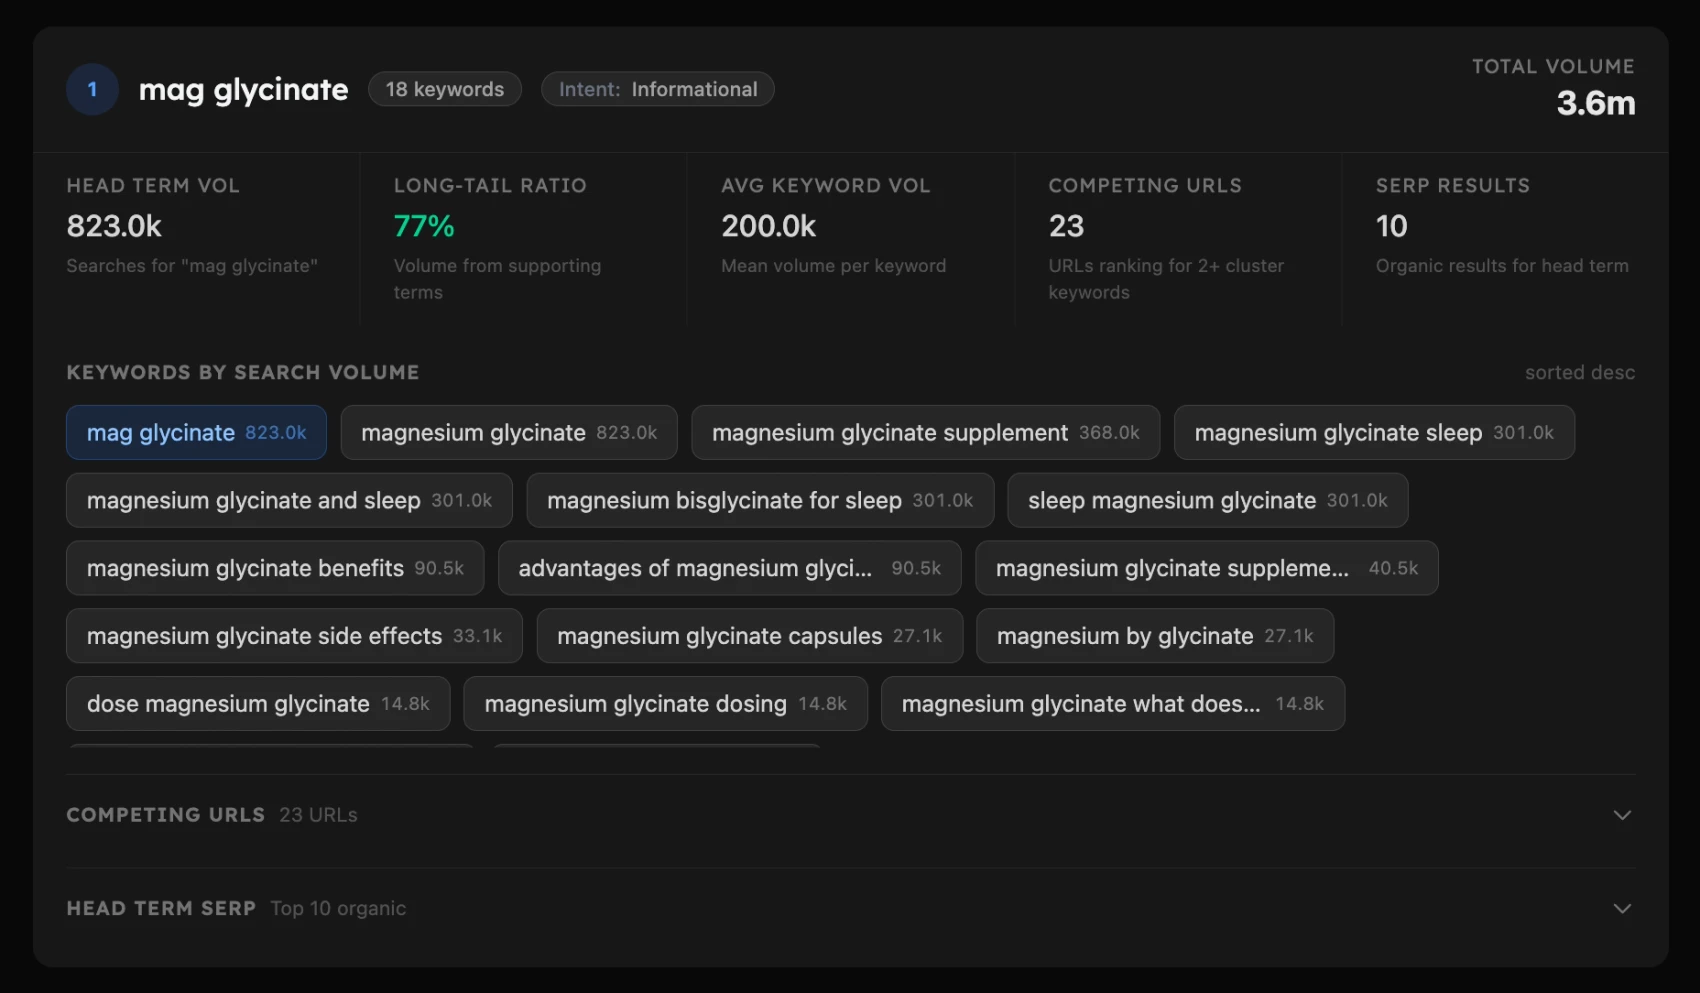Click the 'Keywords by Search Volume' heading
Screen dimensions: 1700x993
pos(243,372)
